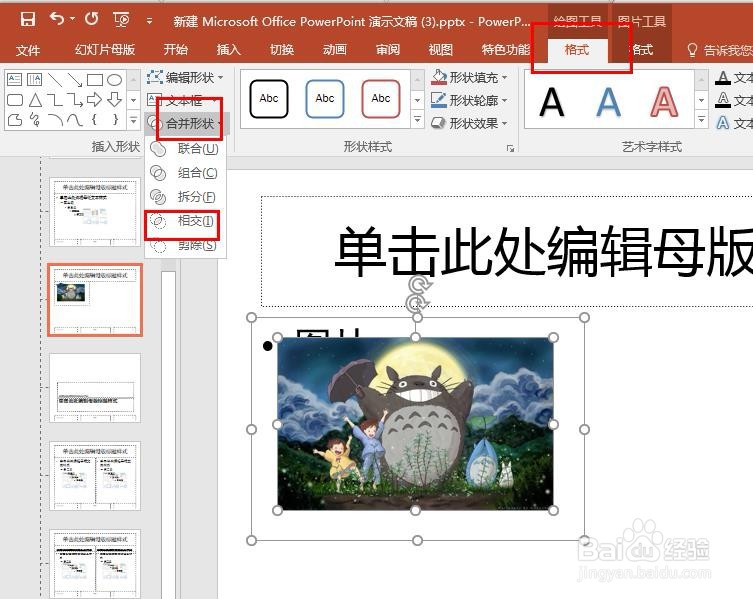Select the elbow connector shape
Screen dimensions: 753x599
55,100
